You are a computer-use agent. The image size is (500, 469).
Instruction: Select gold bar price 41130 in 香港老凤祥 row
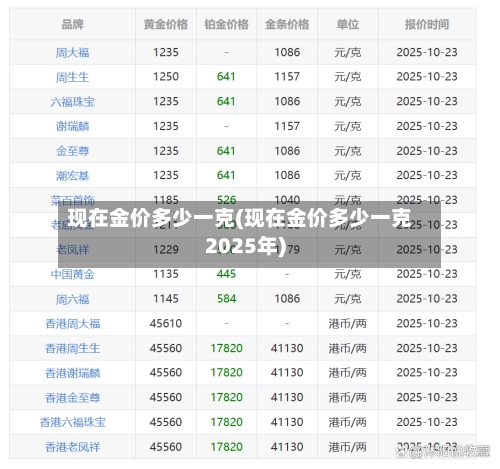287,447
